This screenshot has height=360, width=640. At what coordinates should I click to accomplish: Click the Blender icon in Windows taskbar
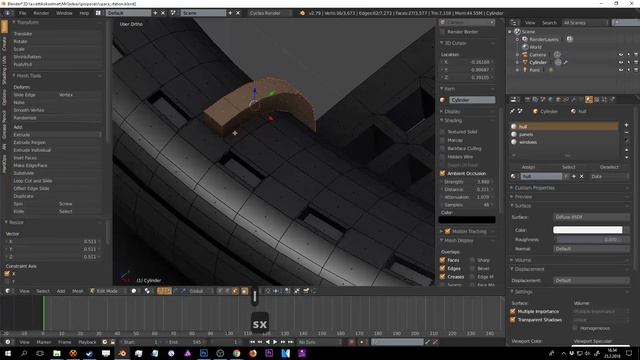coord(122,353)
